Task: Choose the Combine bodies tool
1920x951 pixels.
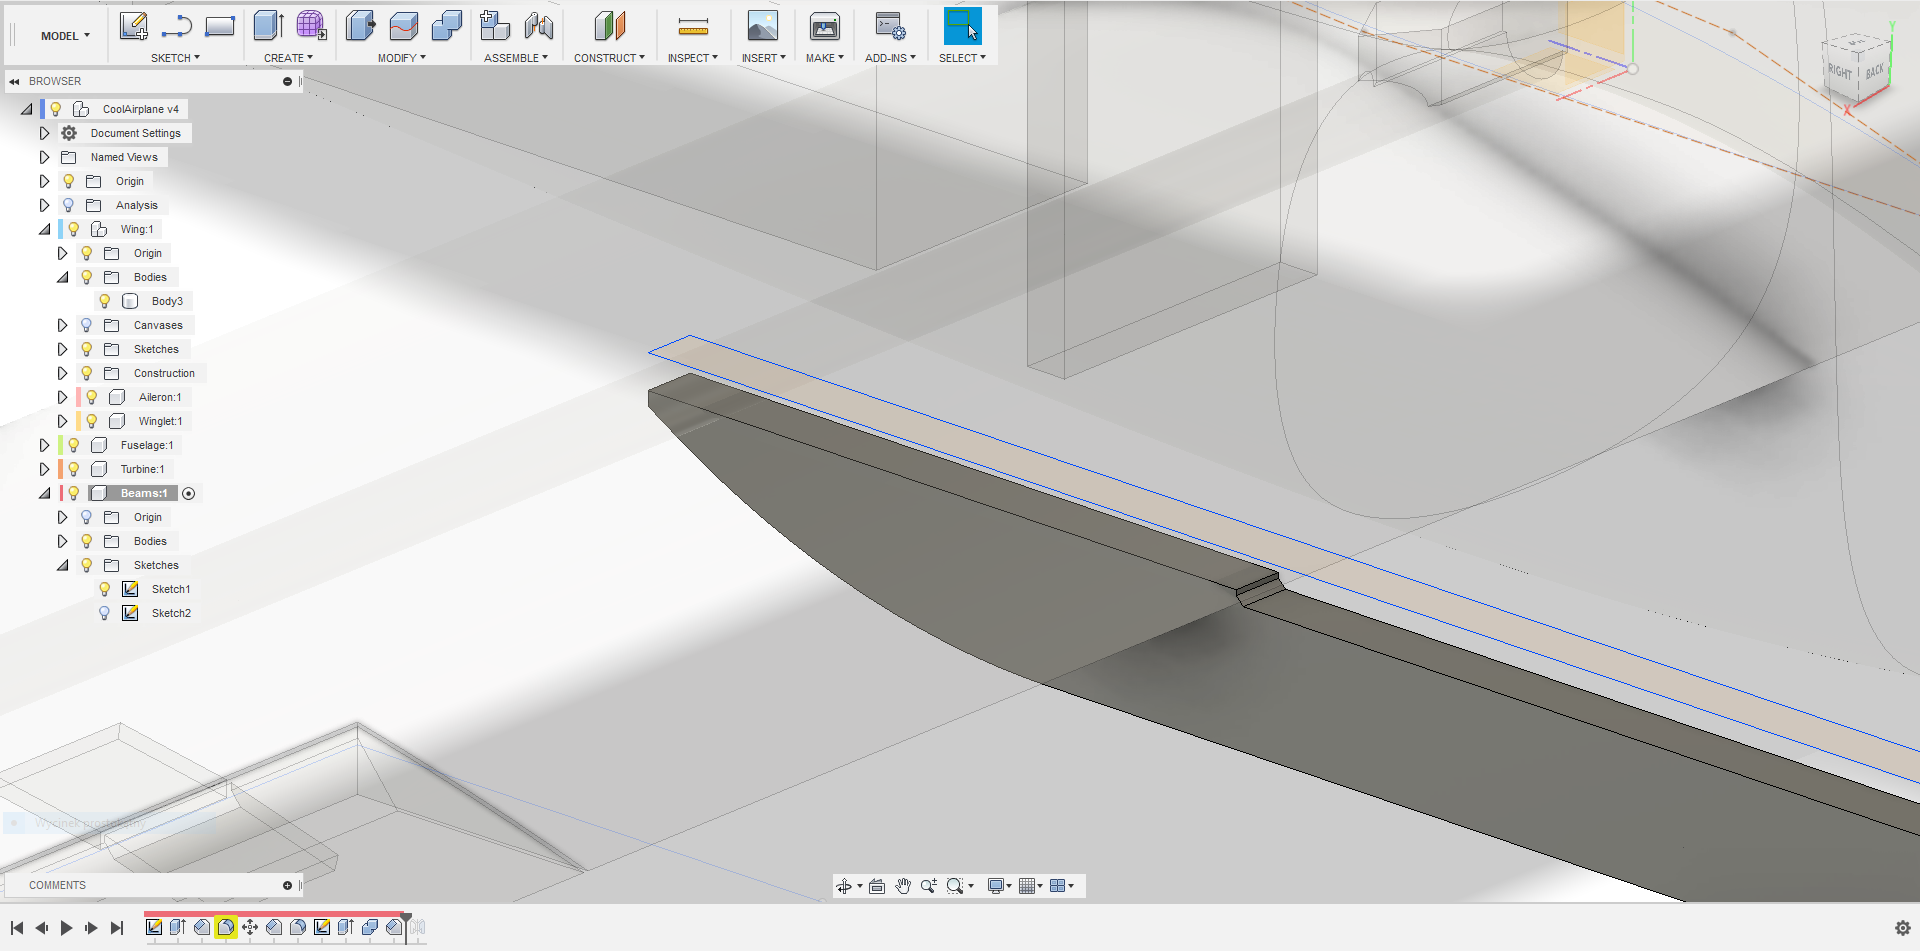Action: [447, 26]
